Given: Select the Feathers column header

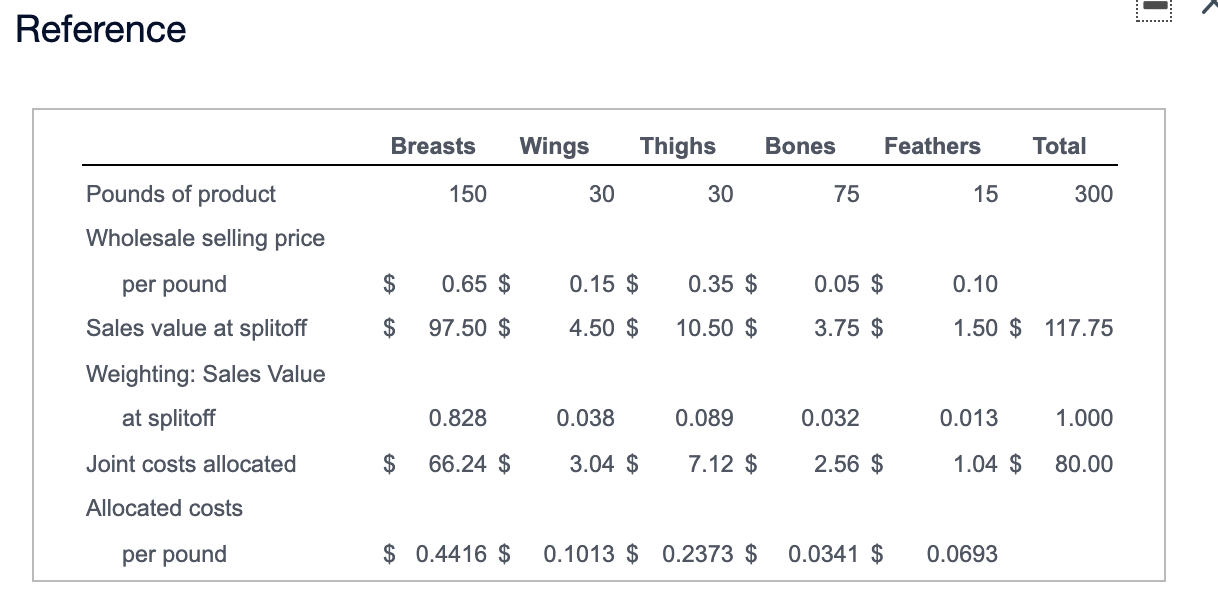Looking at the screenshot, I should pos(931,146).
